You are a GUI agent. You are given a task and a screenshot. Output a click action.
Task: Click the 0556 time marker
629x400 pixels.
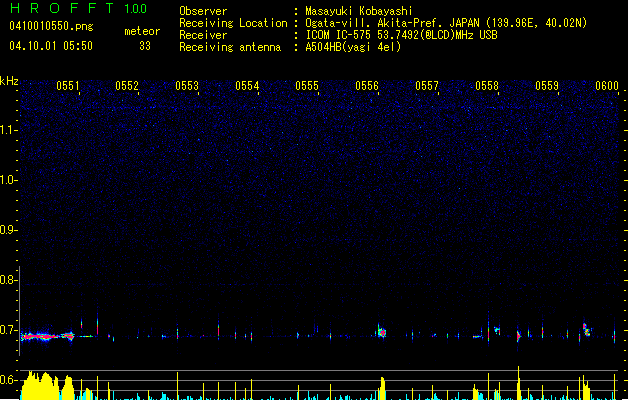tap(367, 86)
